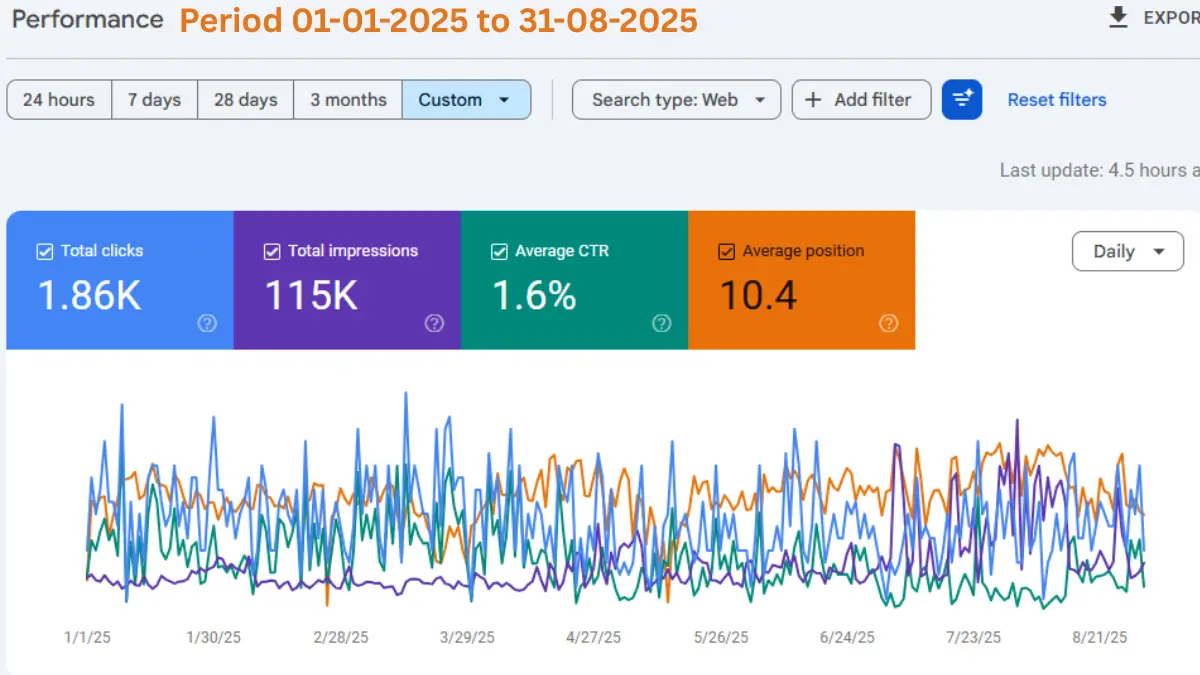The image size is (1200, 675).
Task: Click the blue filter settings icon
Action: point(962,99)
